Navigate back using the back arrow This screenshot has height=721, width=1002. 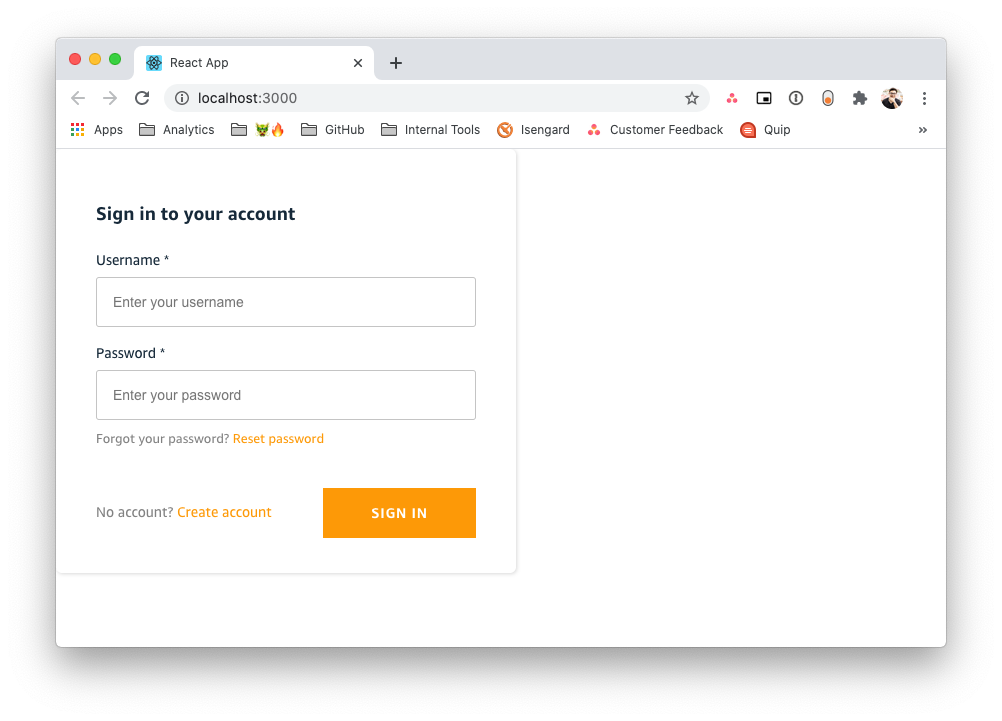click(78, 98)
